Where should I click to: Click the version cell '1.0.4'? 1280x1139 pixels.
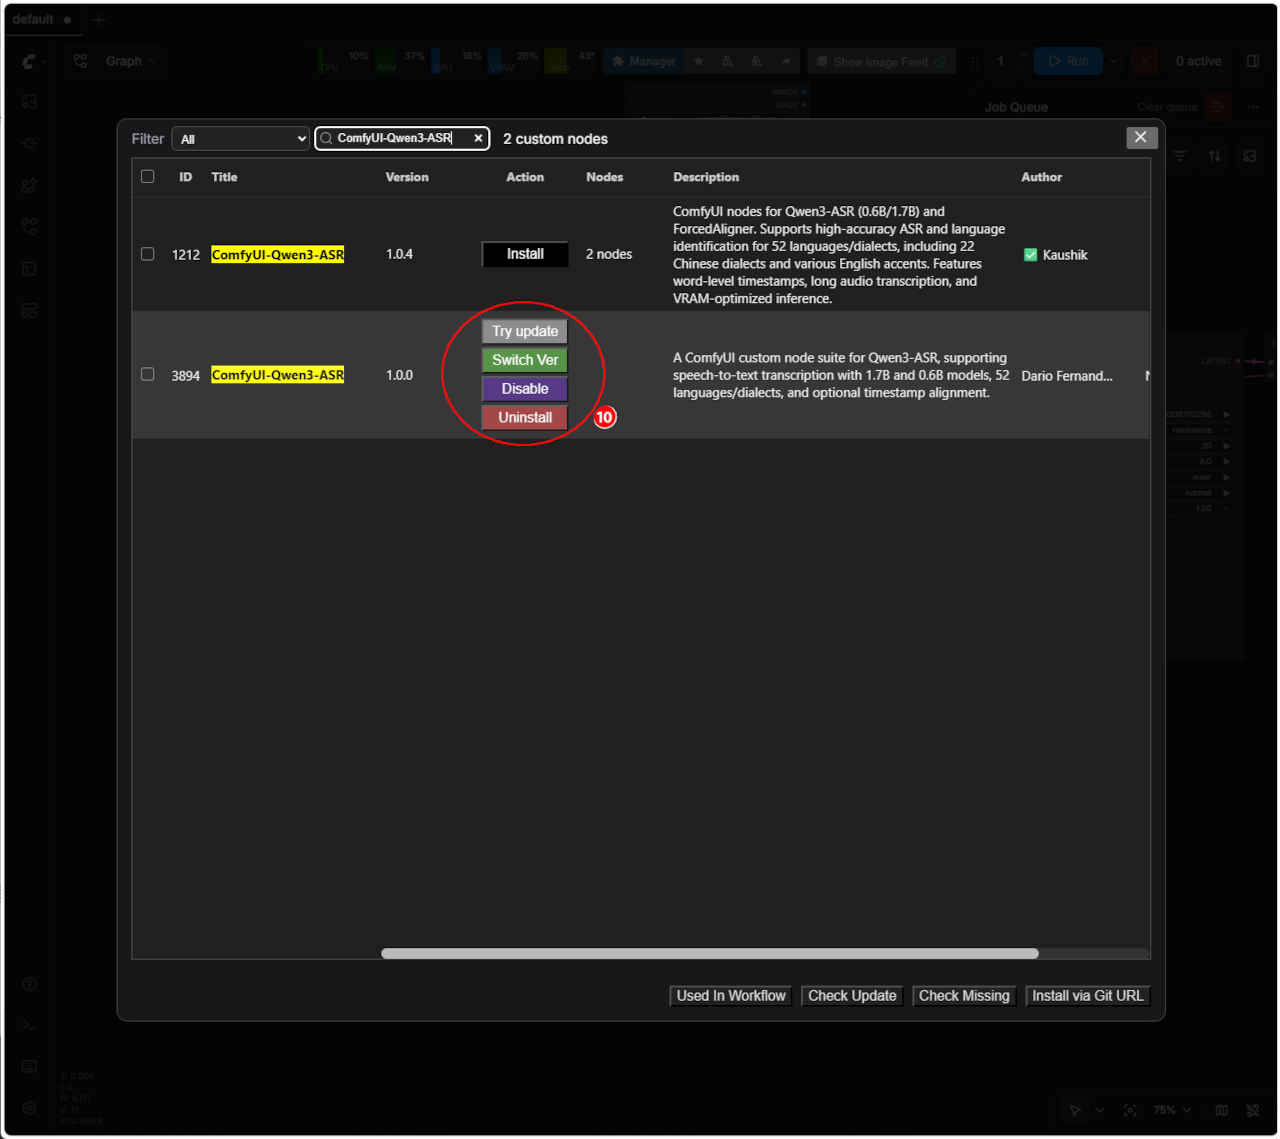[399, 254]
